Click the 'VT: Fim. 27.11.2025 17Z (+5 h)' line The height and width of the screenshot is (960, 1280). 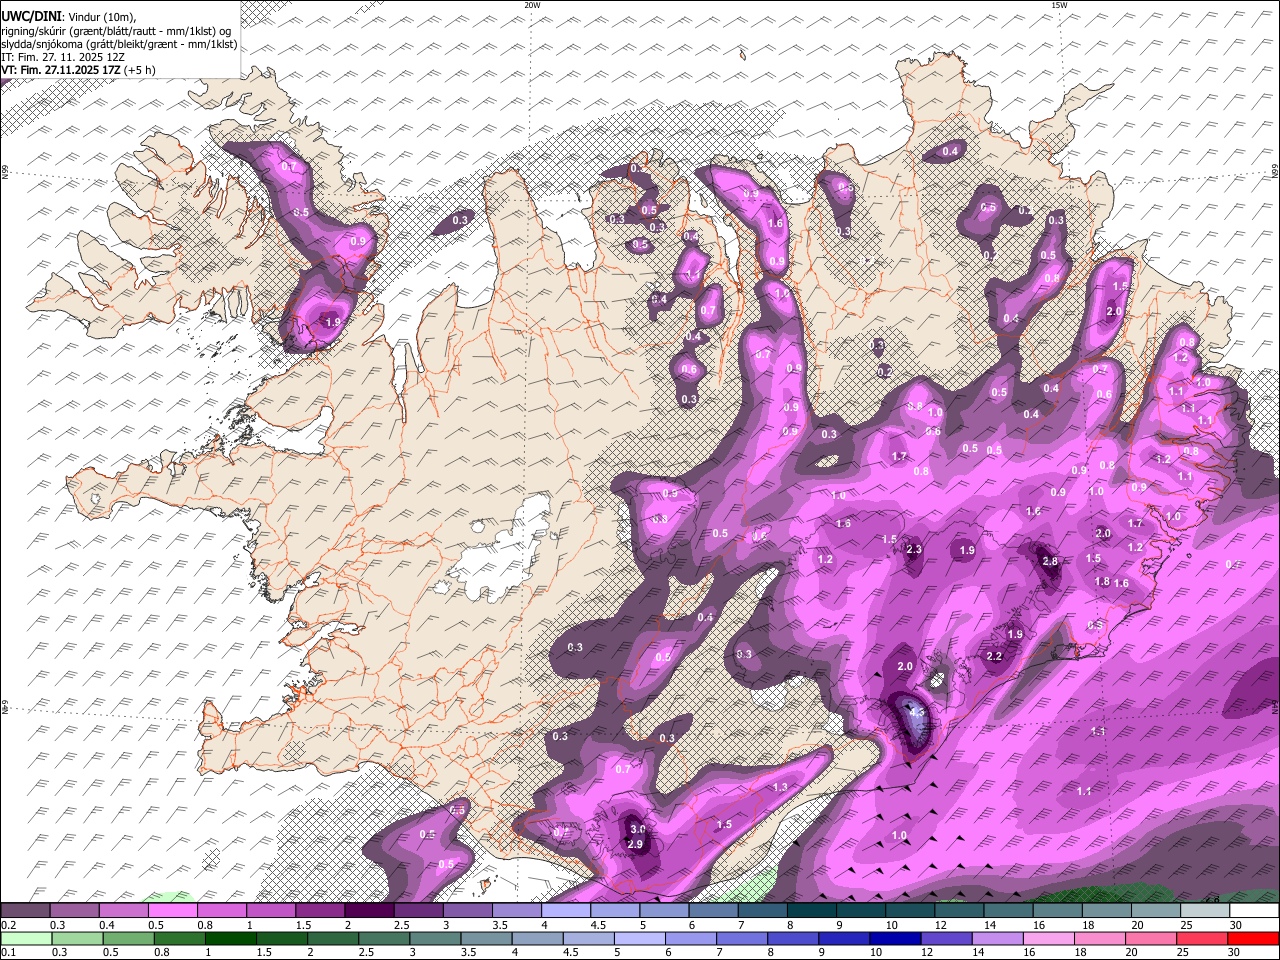click(x=78, y=70)
